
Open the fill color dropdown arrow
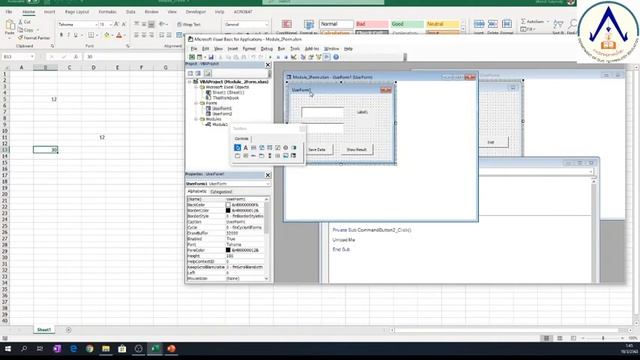pyautogui.click(x=112, y=36)
